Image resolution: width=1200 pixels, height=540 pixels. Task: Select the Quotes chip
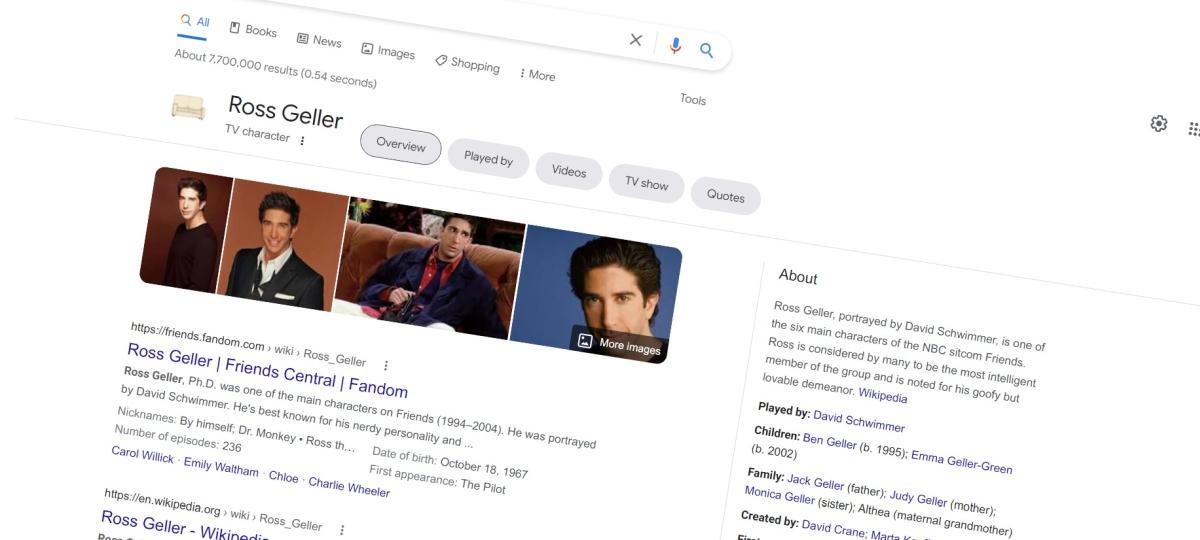point(725,195)
